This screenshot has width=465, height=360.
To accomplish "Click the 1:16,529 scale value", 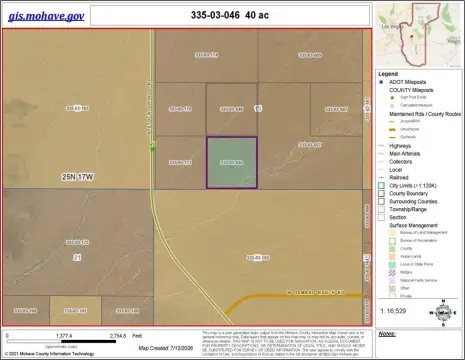I will (x=393, y=311).
